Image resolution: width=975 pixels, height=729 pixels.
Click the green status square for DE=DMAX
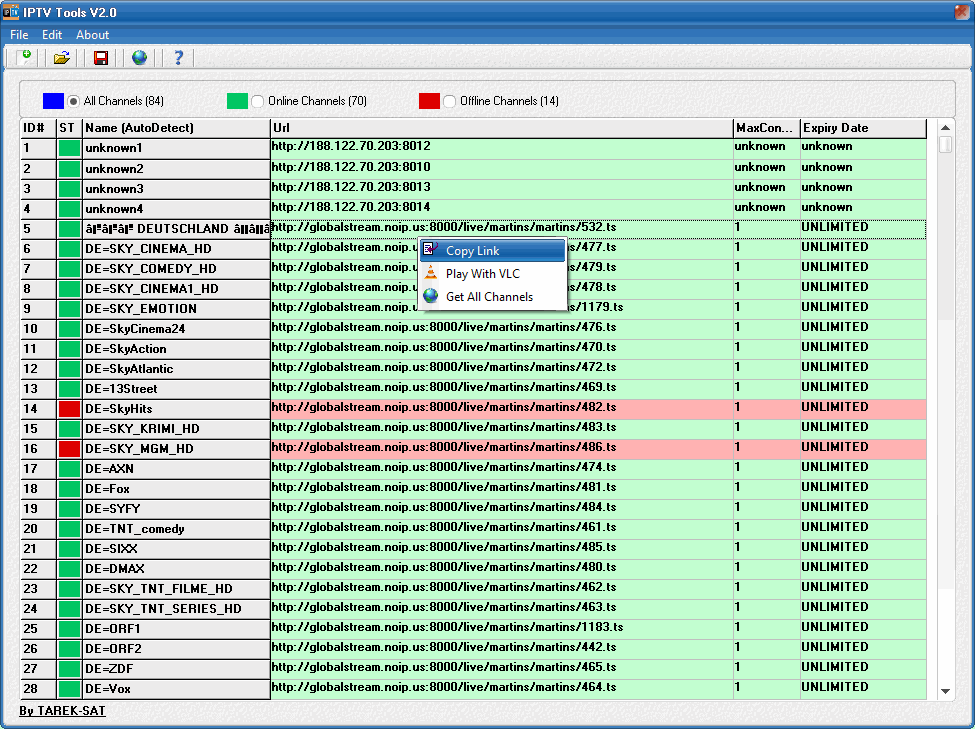click(x=69, y=569)
